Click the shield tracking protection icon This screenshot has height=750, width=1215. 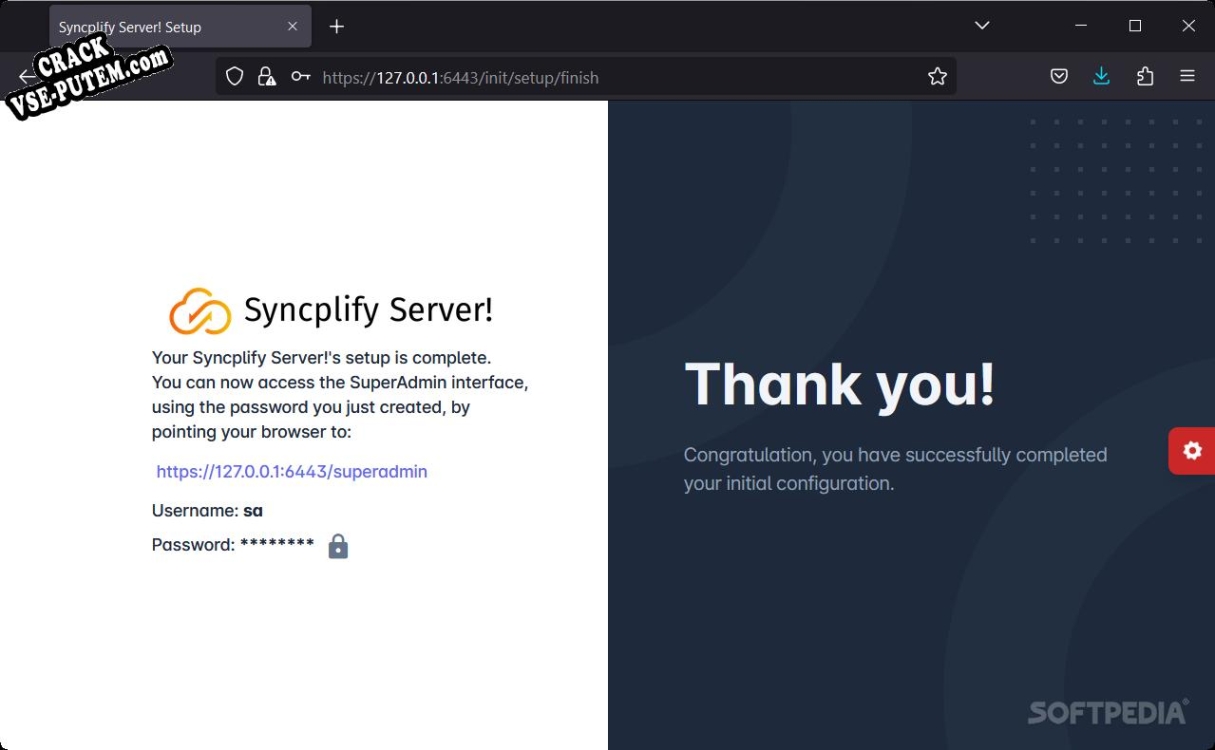(235, 77)
